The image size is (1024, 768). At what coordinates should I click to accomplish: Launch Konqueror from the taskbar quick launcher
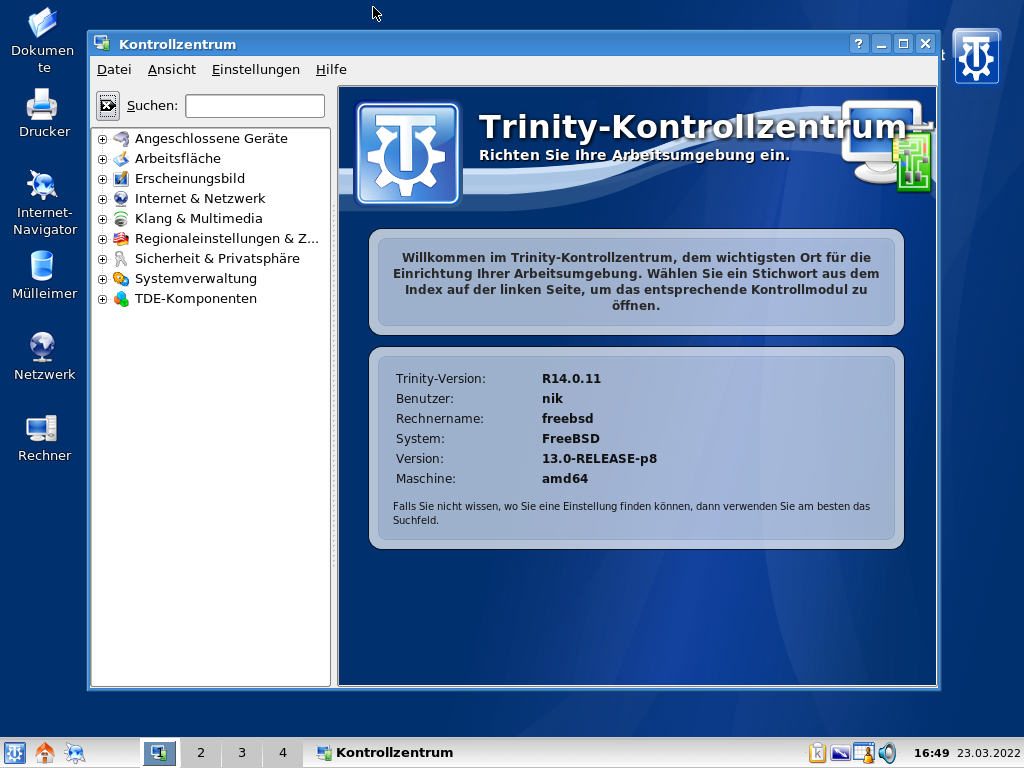click(x=75, y=753)
